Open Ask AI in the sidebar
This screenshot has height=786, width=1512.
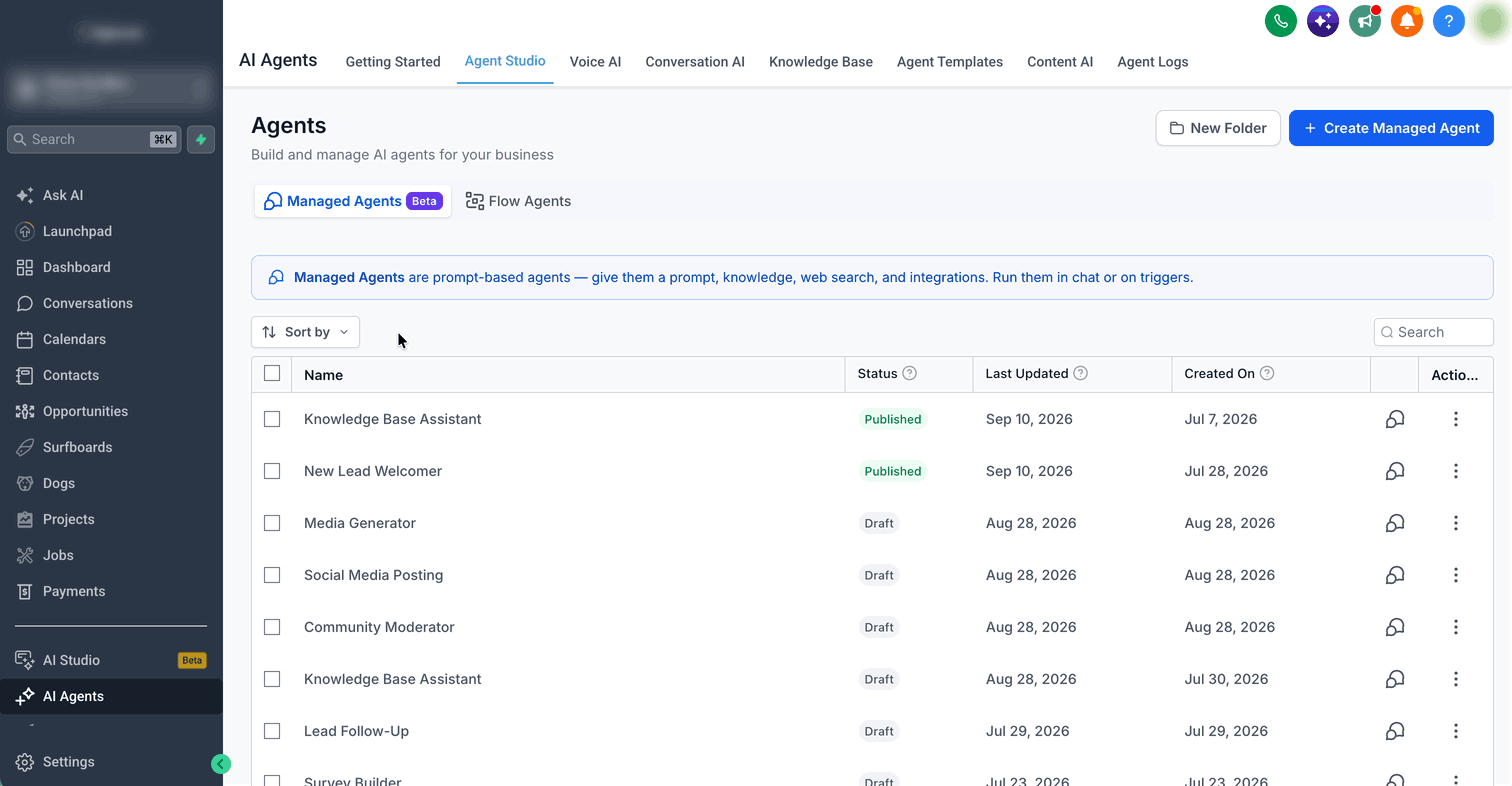coord(111,195)
